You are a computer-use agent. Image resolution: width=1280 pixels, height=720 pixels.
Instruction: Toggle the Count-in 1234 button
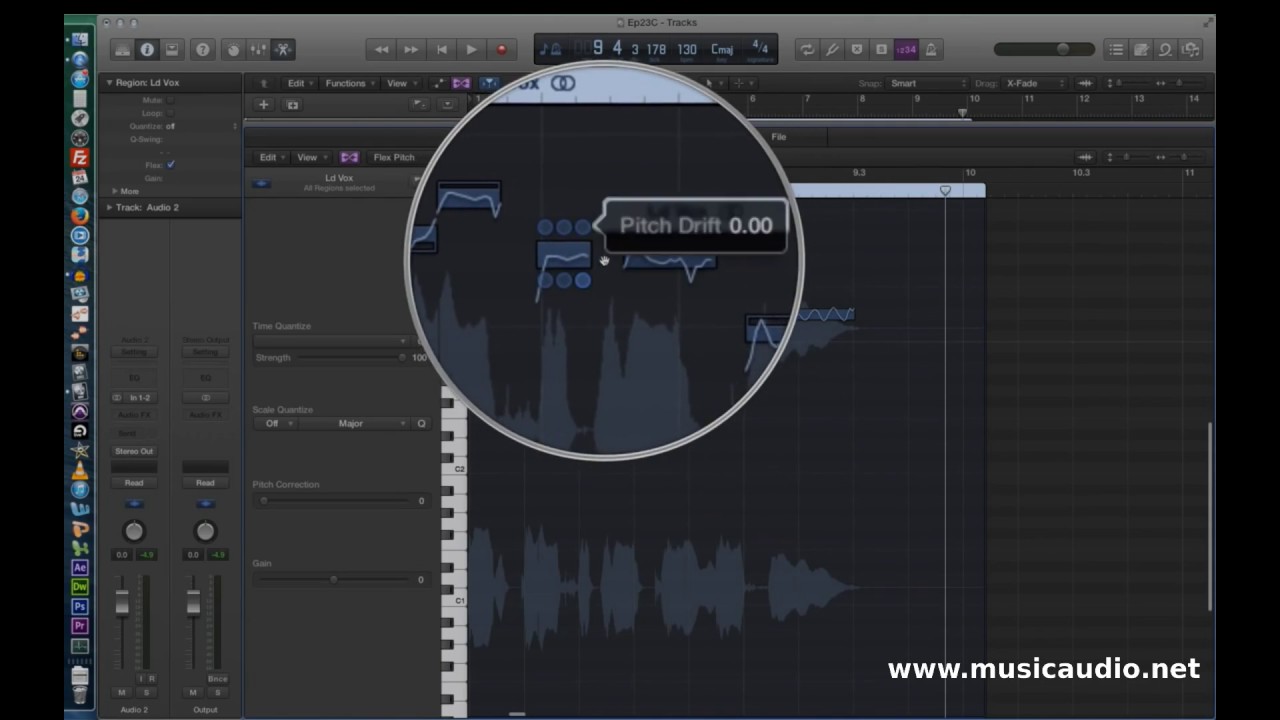tap(906, 49)
